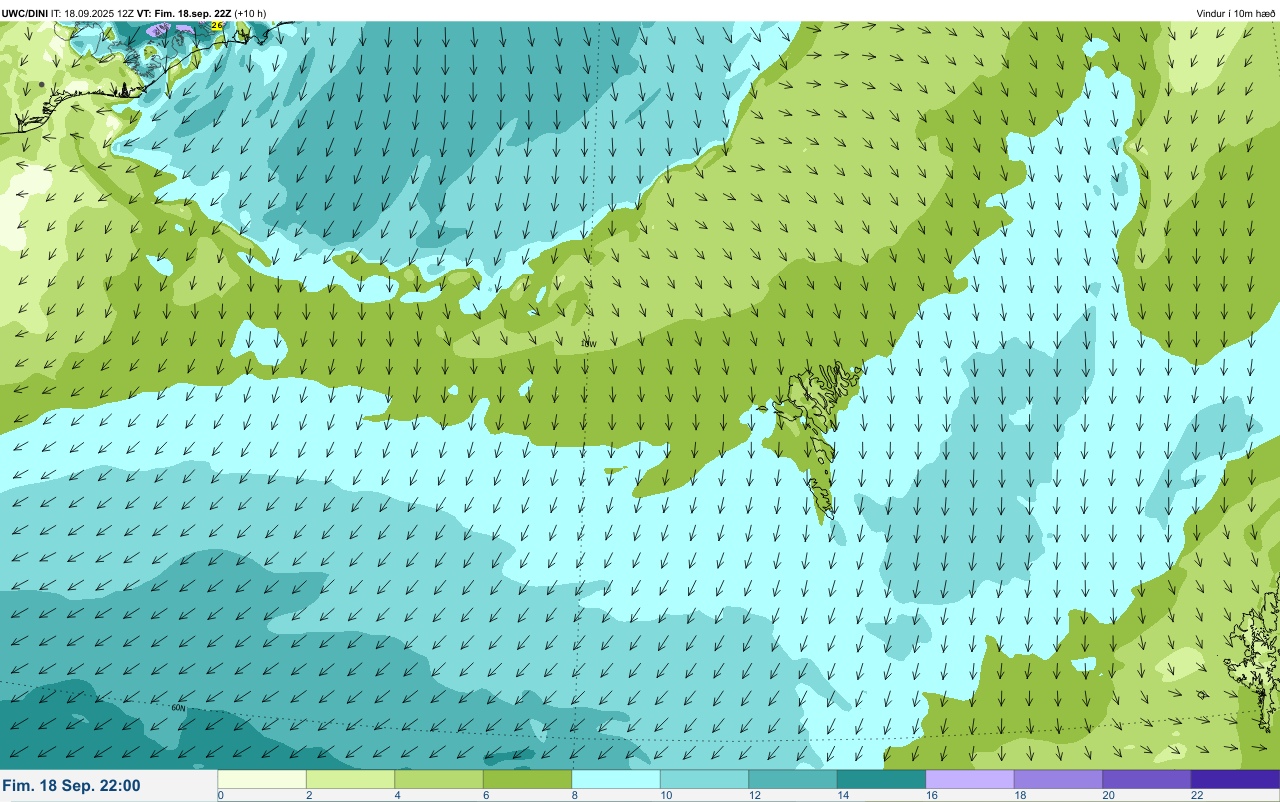Image resolution: width=1280 pixels, height=802 pixels.
Task: Click the 'UWC/DINI' model header text
Action: [25, 13]
